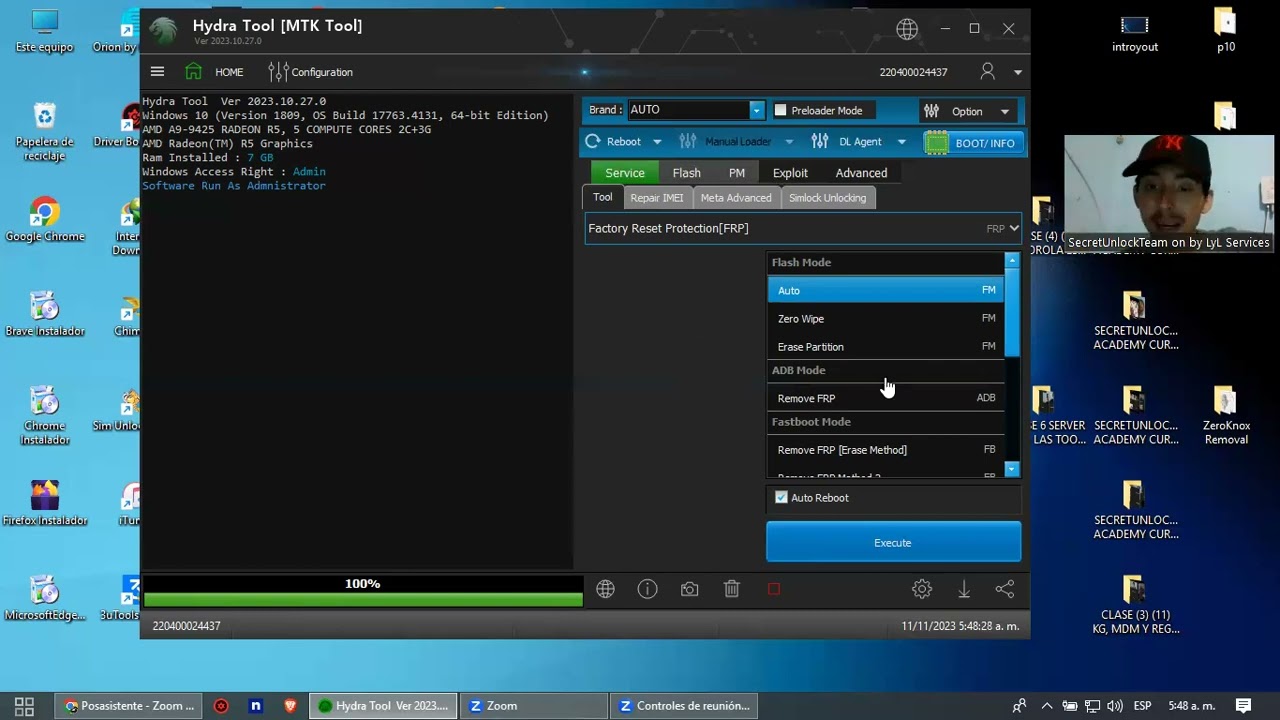Click the Execute button
1280x720 pixels.
[893, 542]
